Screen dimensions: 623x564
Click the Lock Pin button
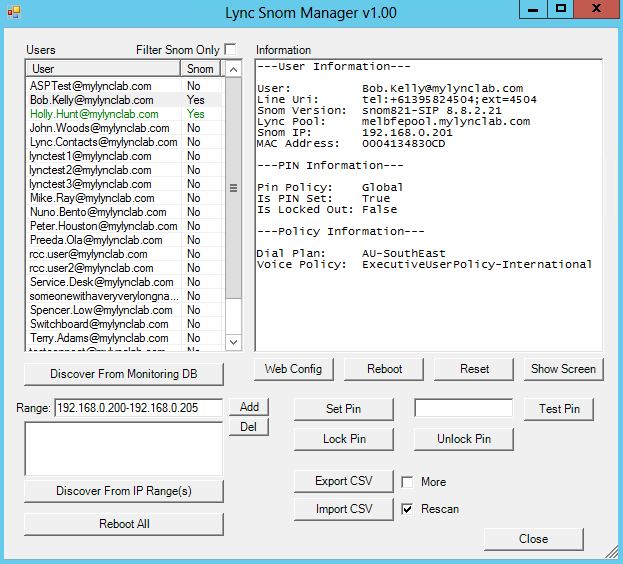pyautogui.click(x=344, y=439)
